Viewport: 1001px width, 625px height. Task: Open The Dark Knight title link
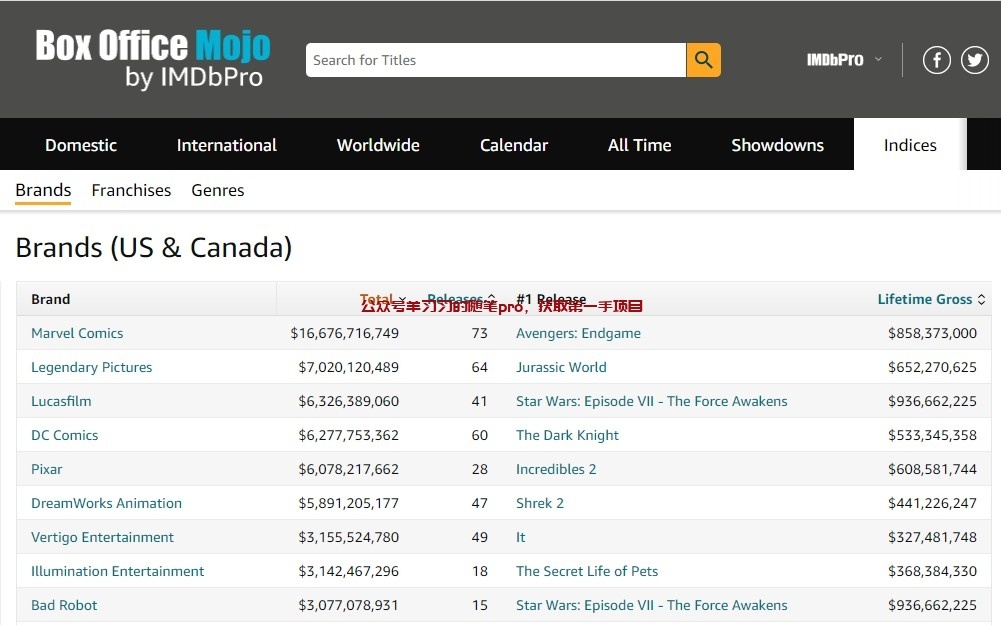[x=567, y=435]
